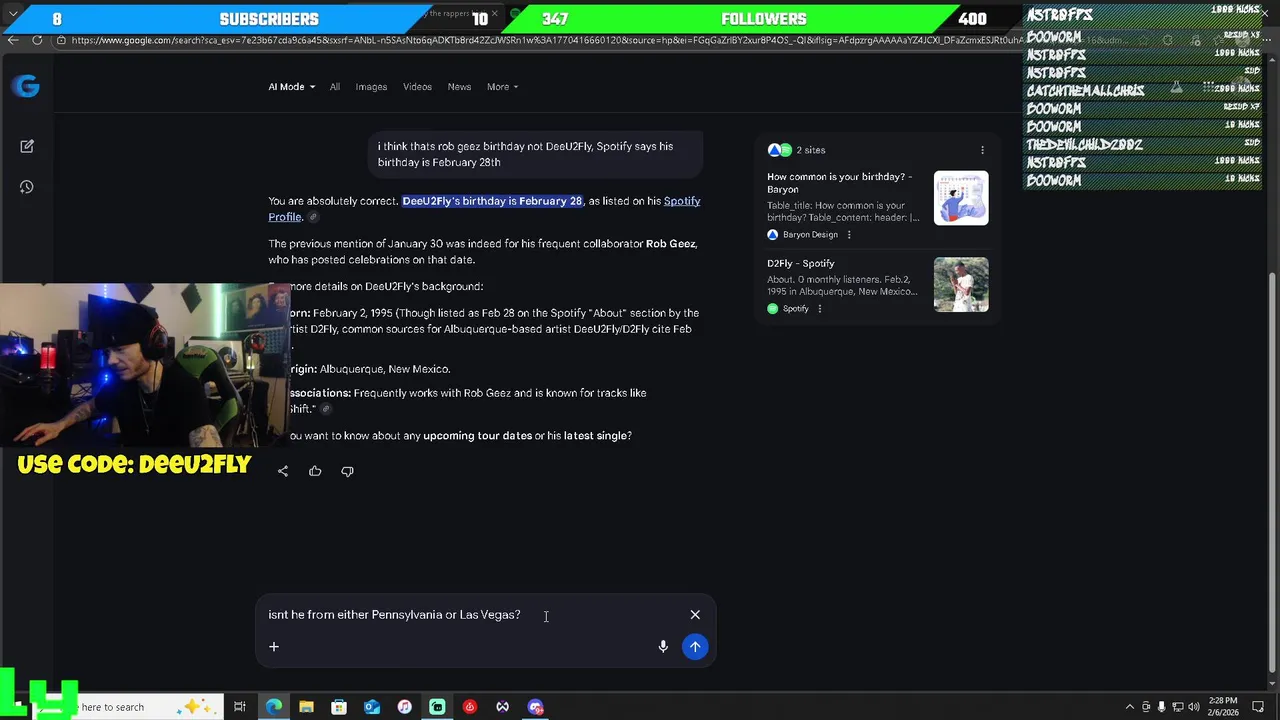Open the birthday calendar thumbnail image

click(x=961, y=198)
